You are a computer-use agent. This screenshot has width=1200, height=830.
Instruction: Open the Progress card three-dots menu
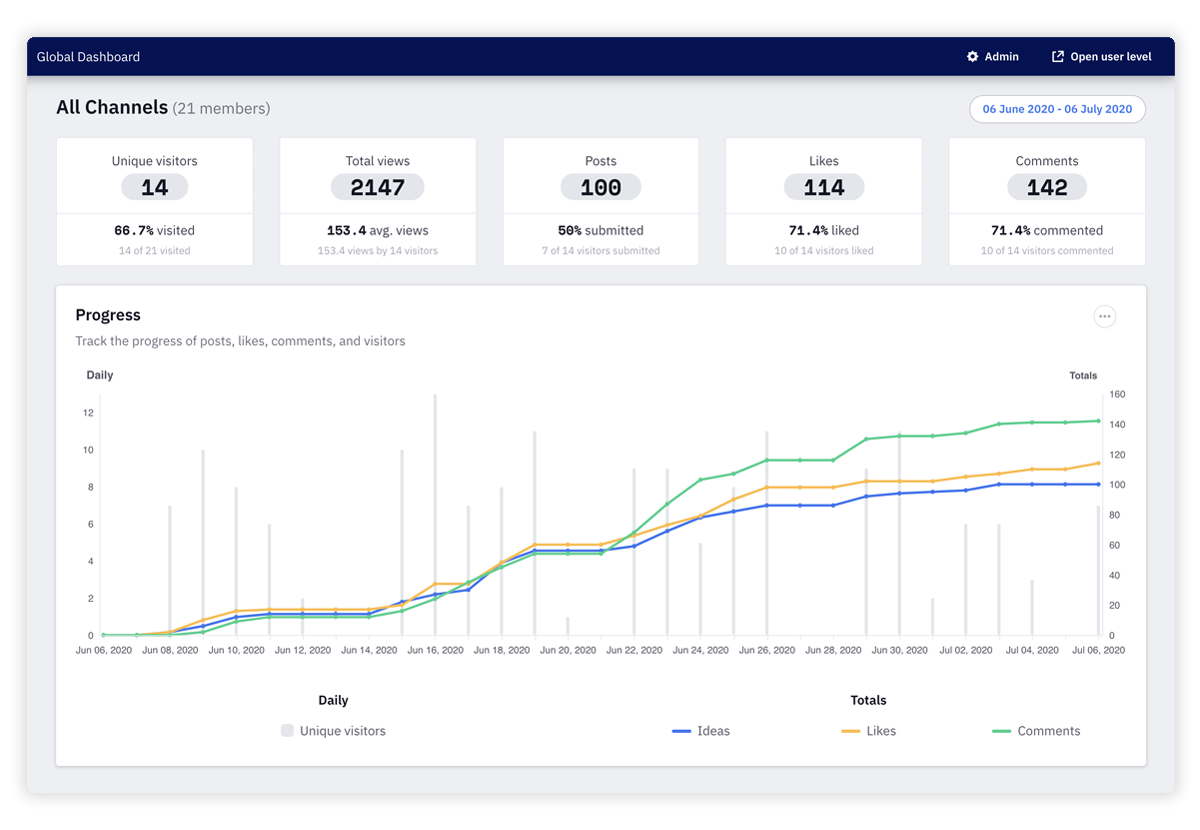[1104, 316]
